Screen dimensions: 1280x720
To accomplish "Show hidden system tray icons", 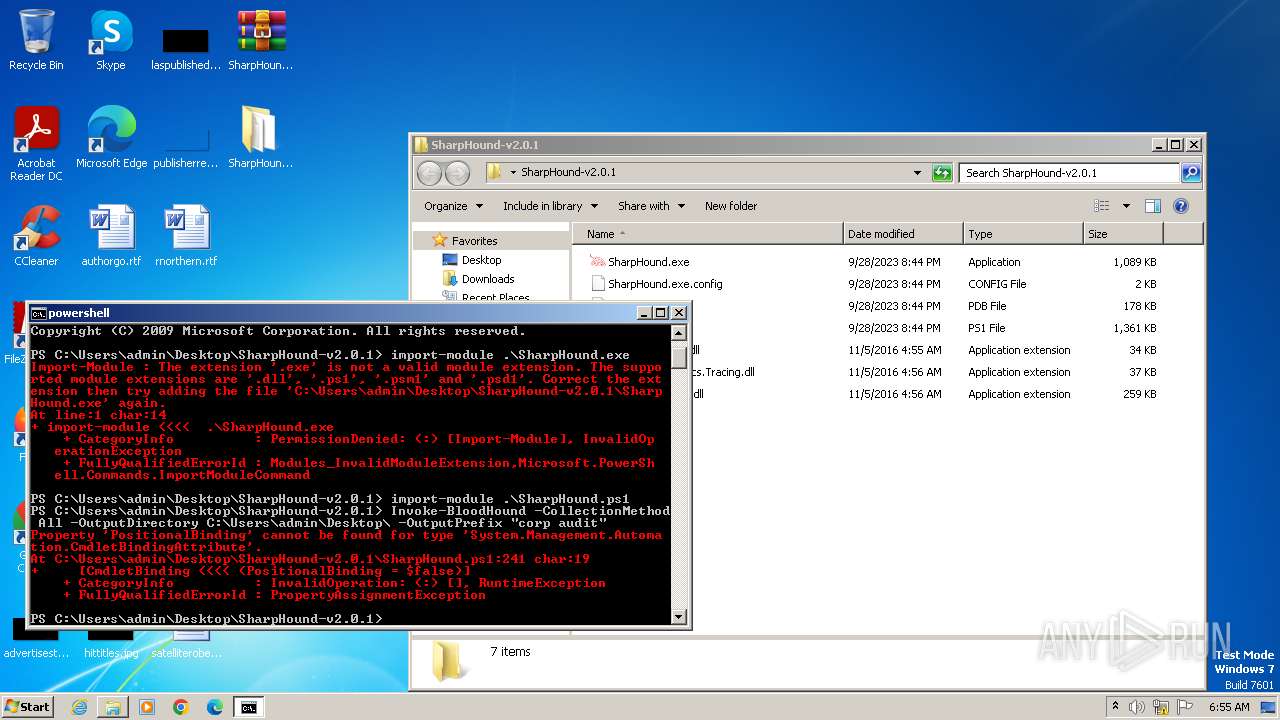I will pyautogui.click(x=1115, y=707).
